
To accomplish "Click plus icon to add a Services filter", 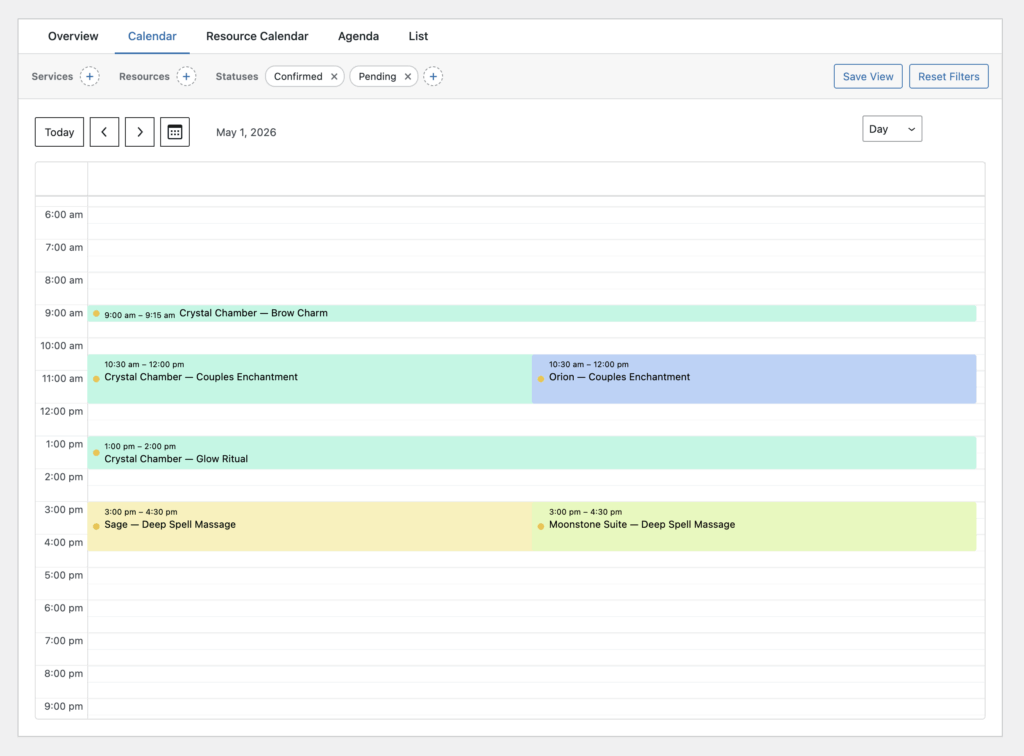I will coord(89,76).
